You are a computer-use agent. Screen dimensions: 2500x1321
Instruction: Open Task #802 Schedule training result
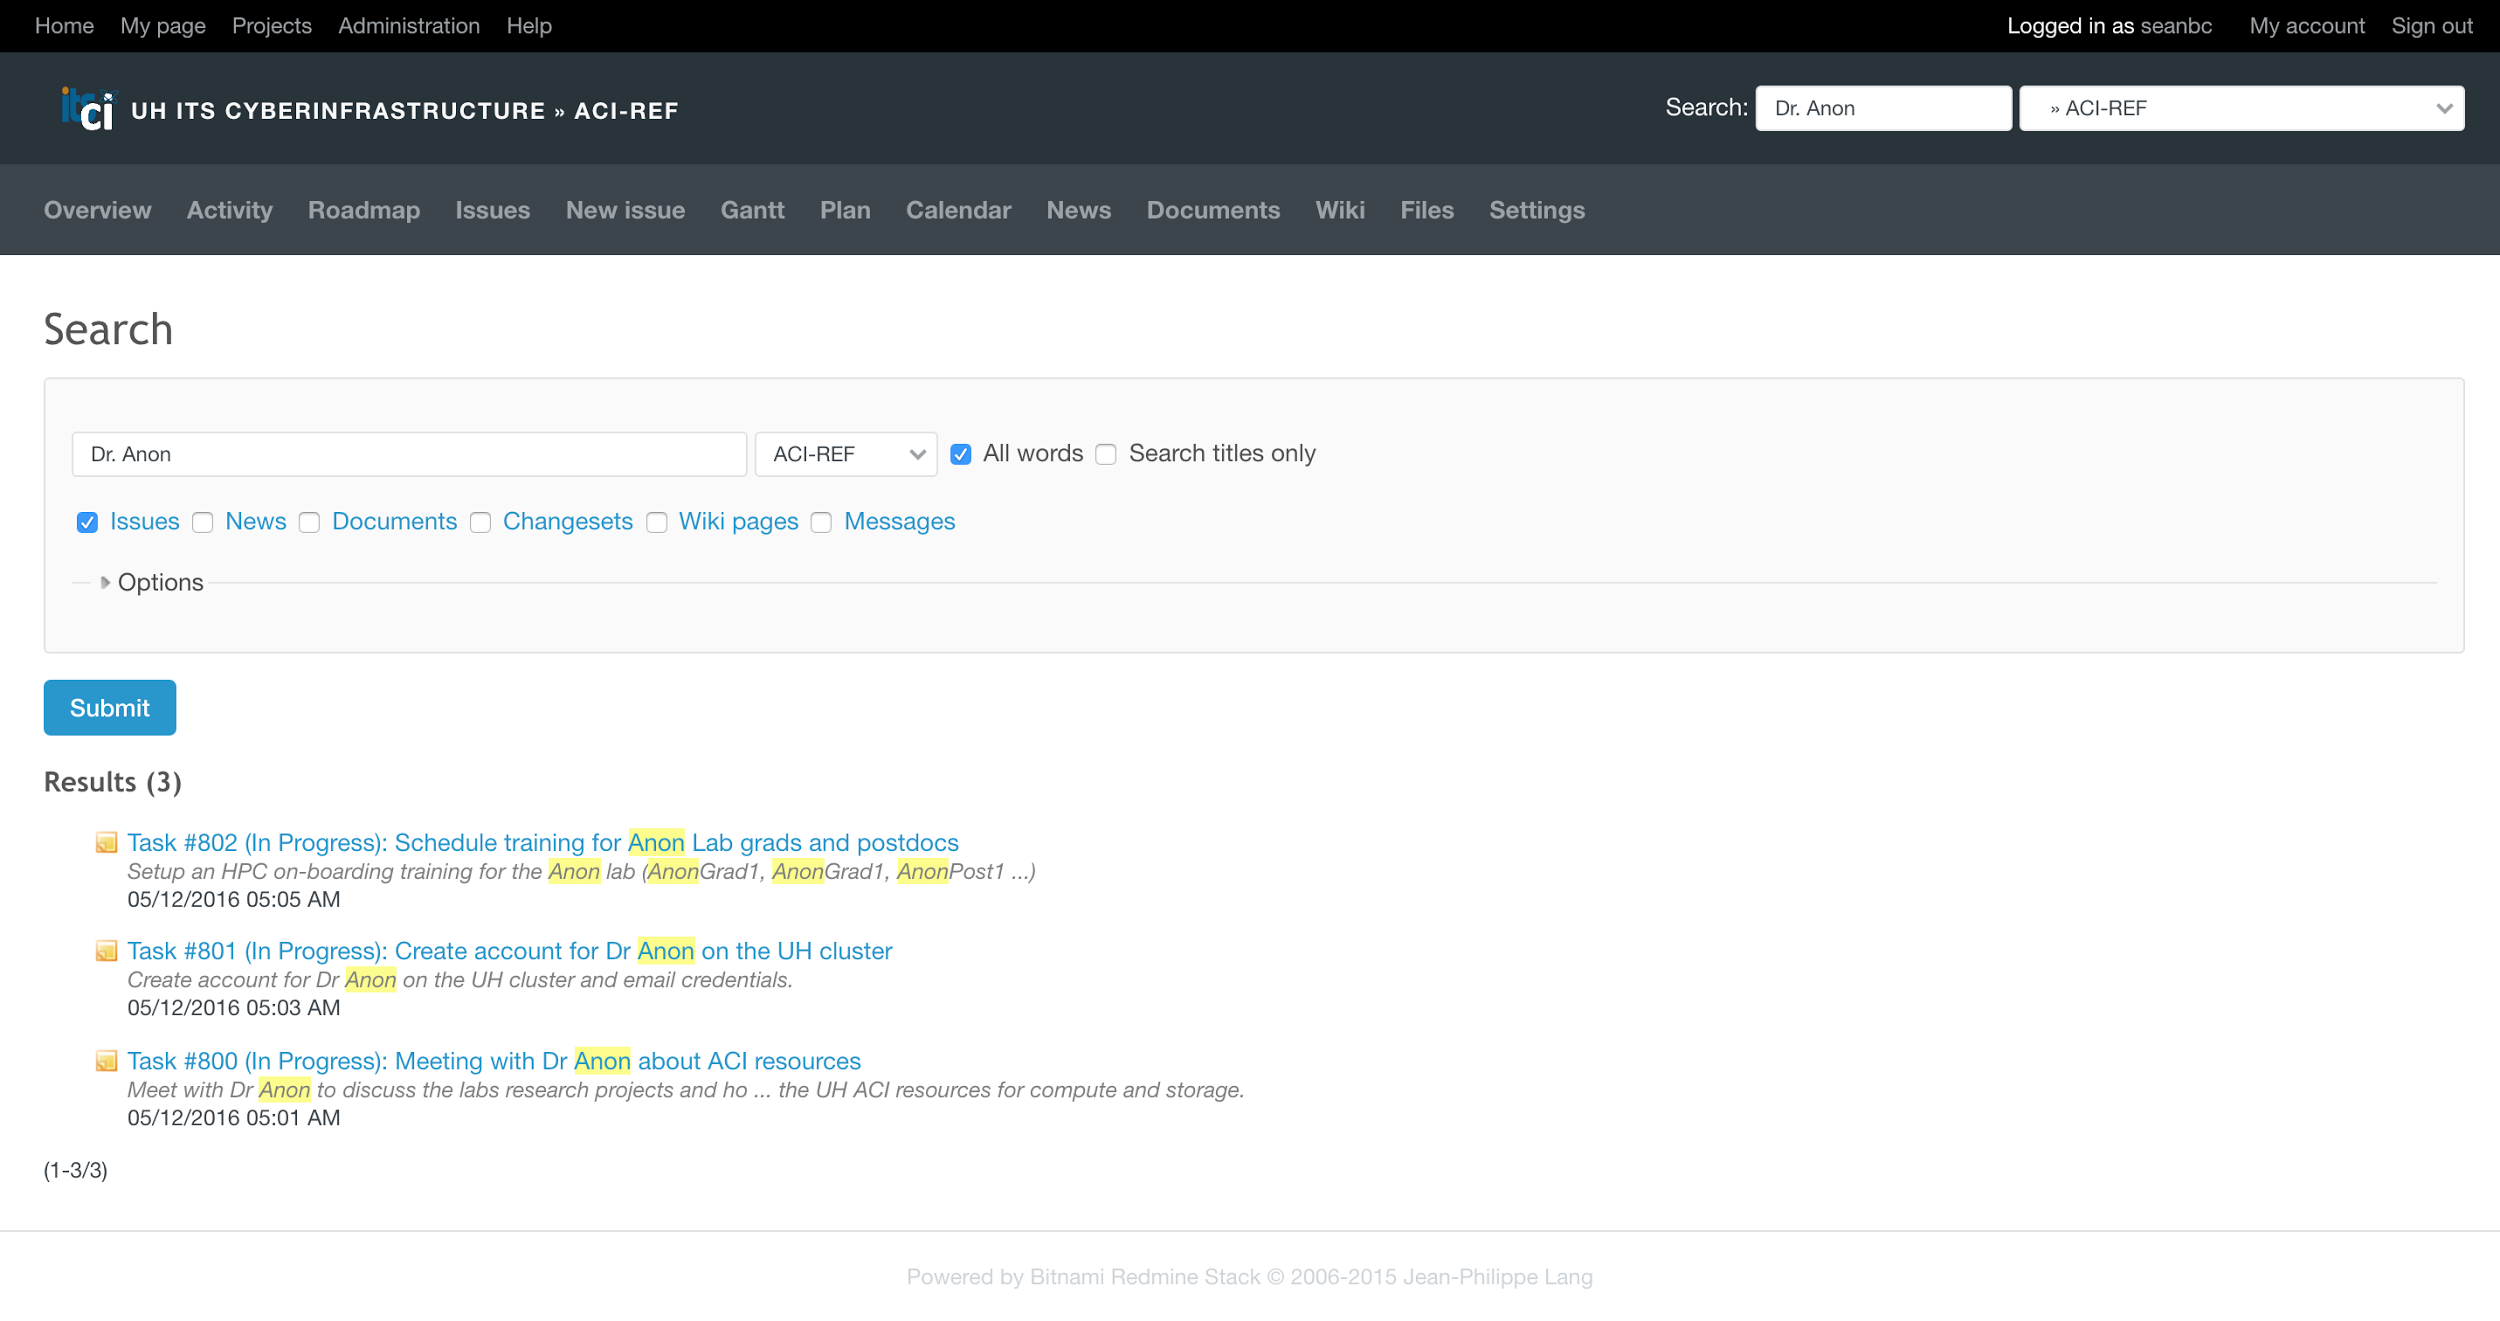pos(543,843)
